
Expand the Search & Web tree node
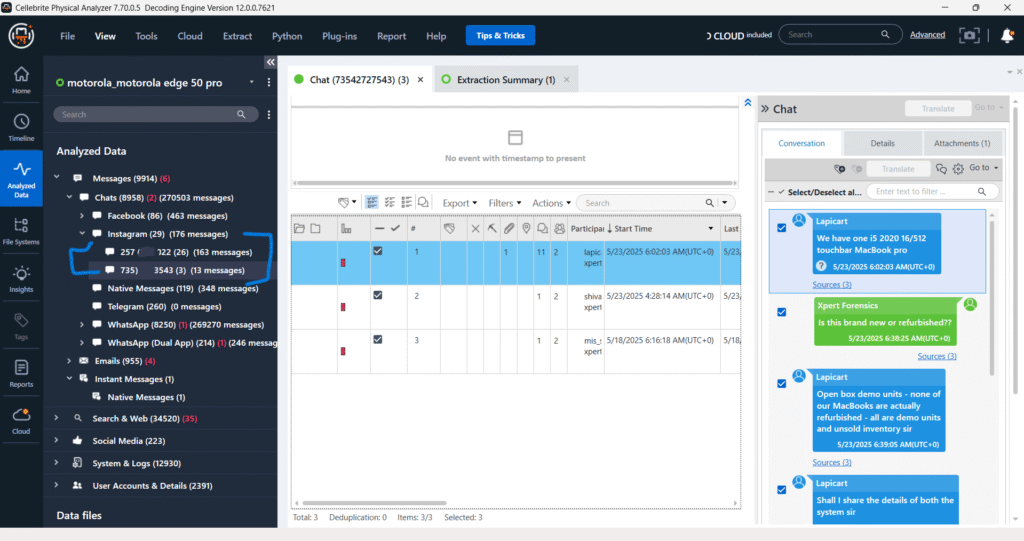57,418
